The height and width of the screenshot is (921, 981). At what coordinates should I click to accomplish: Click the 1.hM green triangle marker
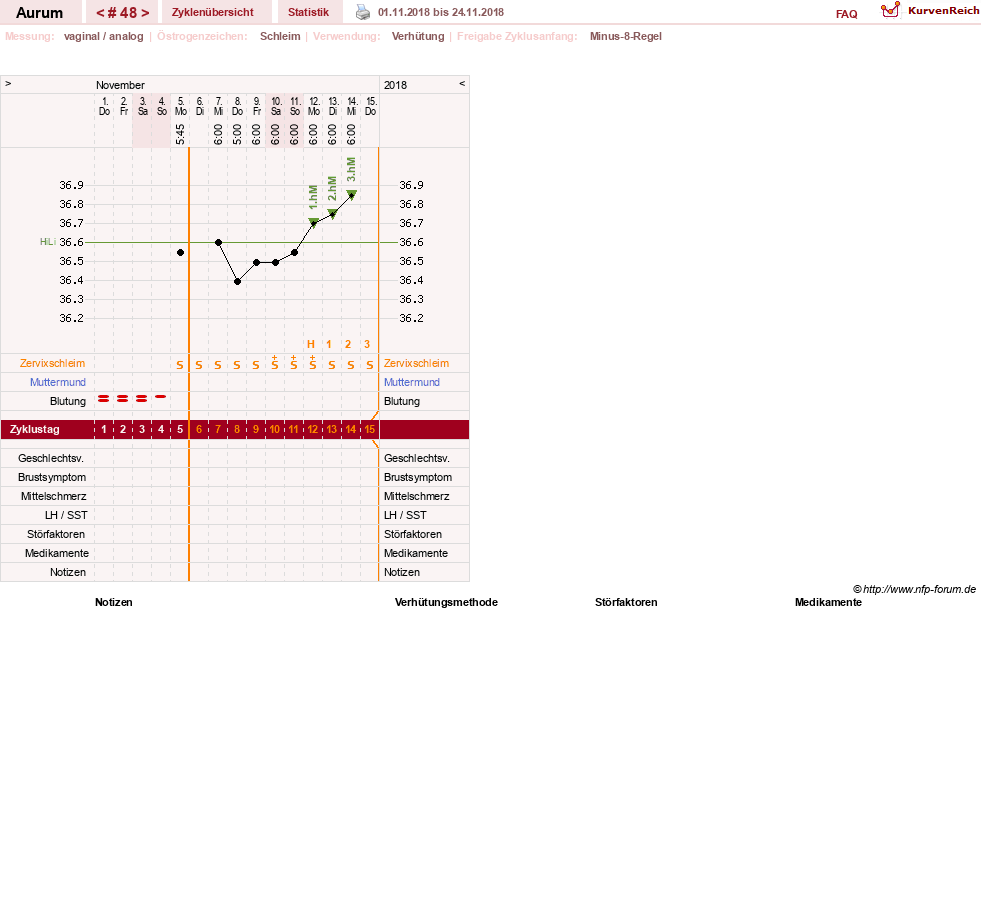click(x=313, y=221)
